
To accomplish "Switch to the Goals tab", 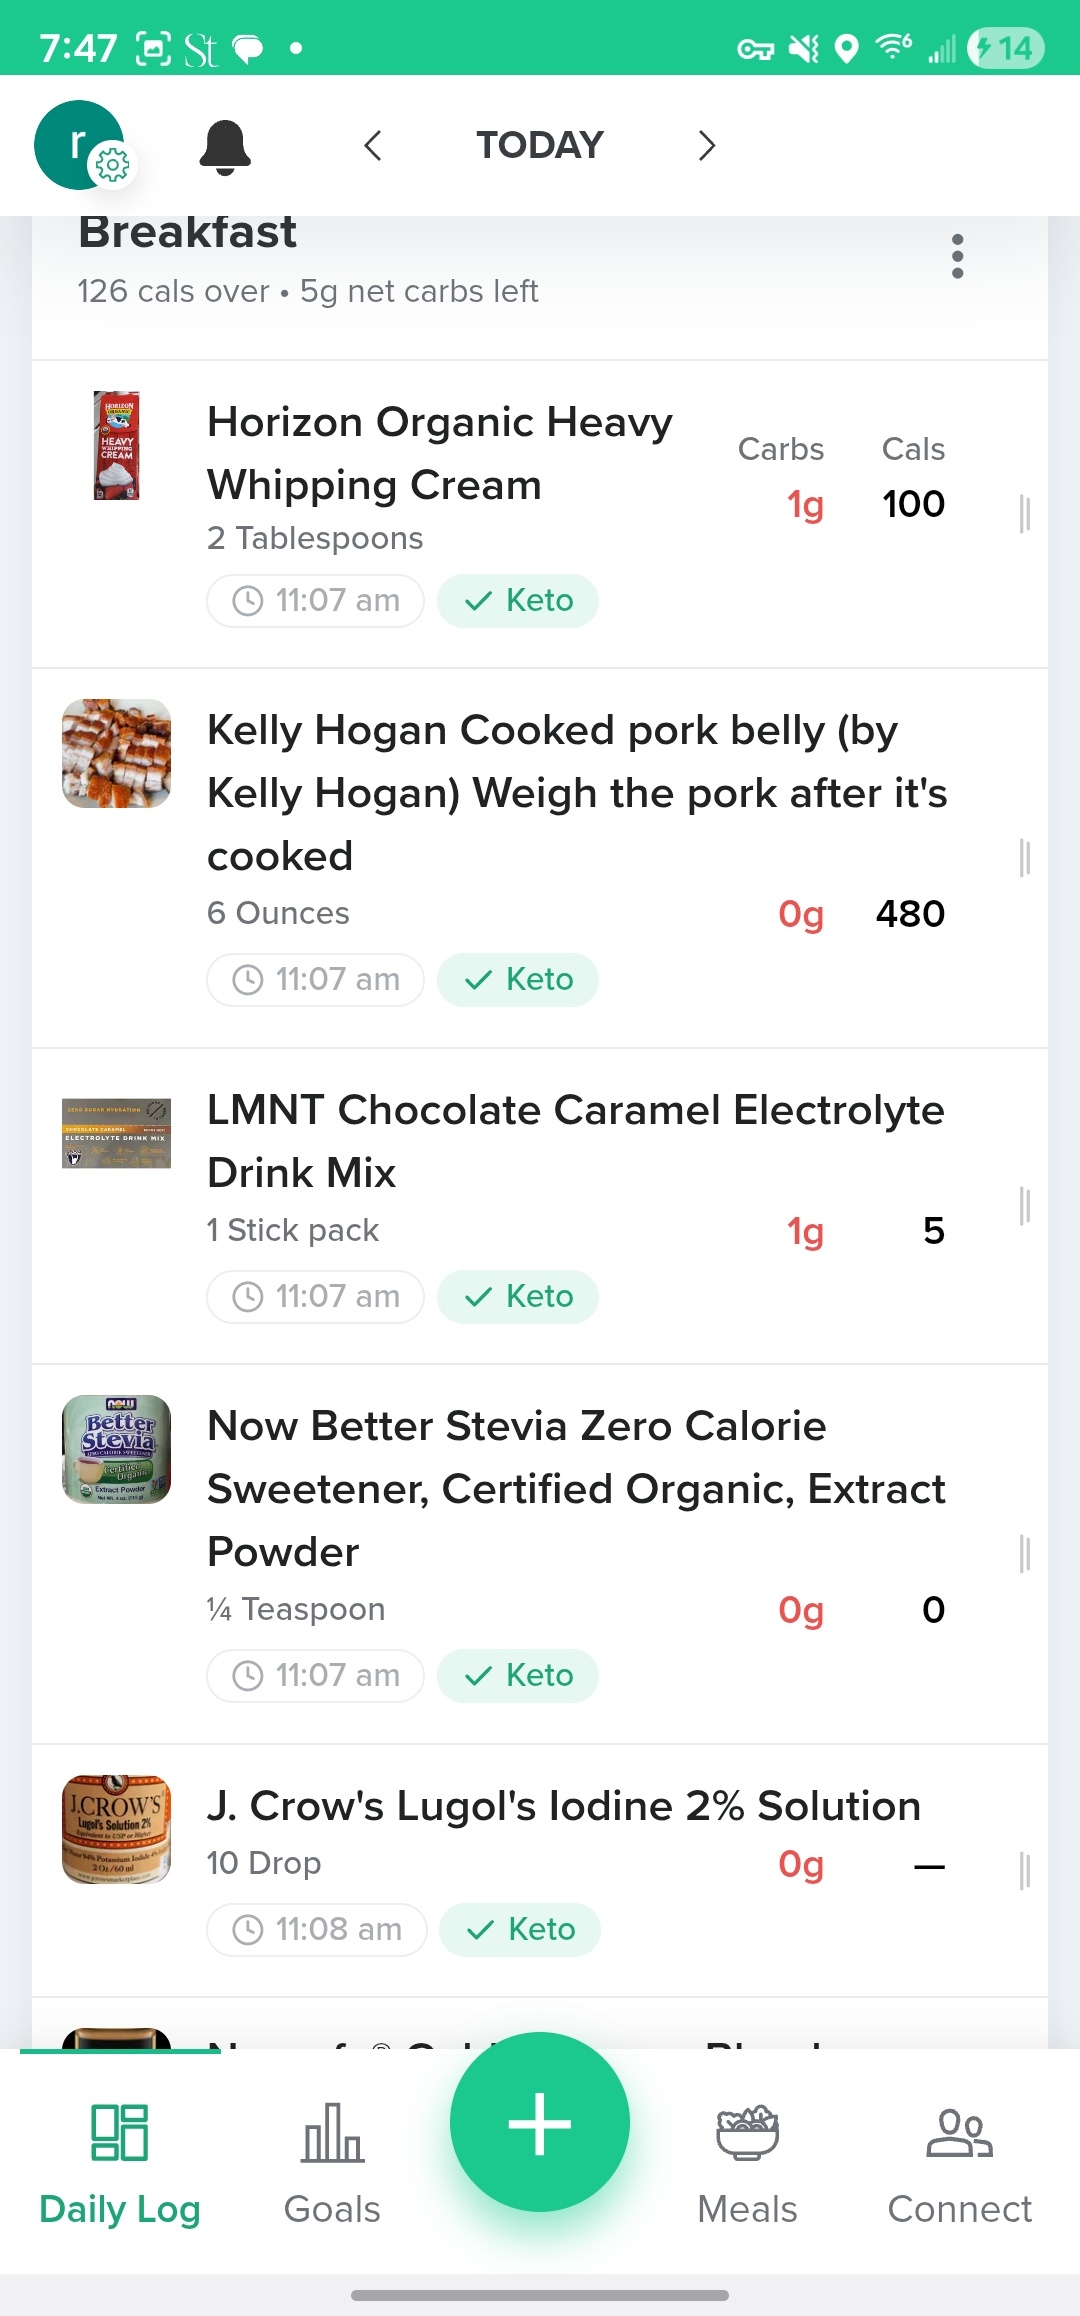I will pyautogui.click(x=332, y=2162).
